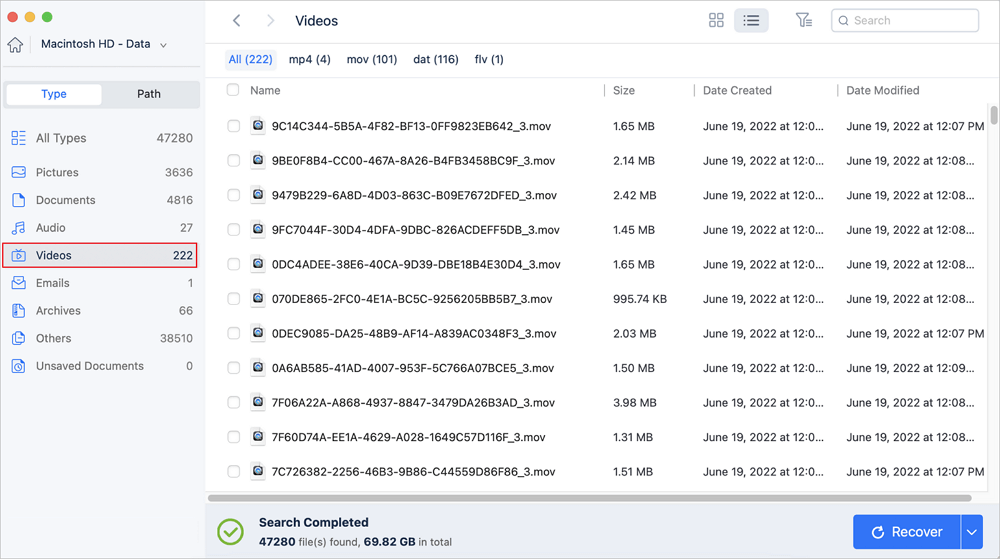The width and height of the screenshot is (1000, 559).
Task: Expand the Recover button dropdown arrow
Action: tap(971, 532)
